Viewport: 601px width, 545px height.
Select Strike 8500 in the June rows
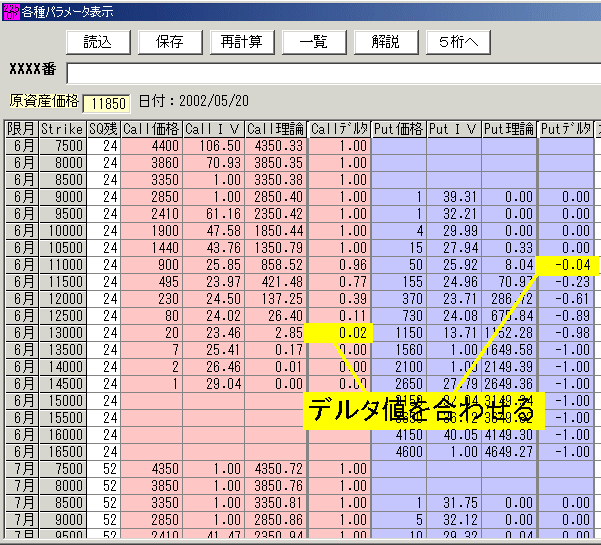[62, 180]
